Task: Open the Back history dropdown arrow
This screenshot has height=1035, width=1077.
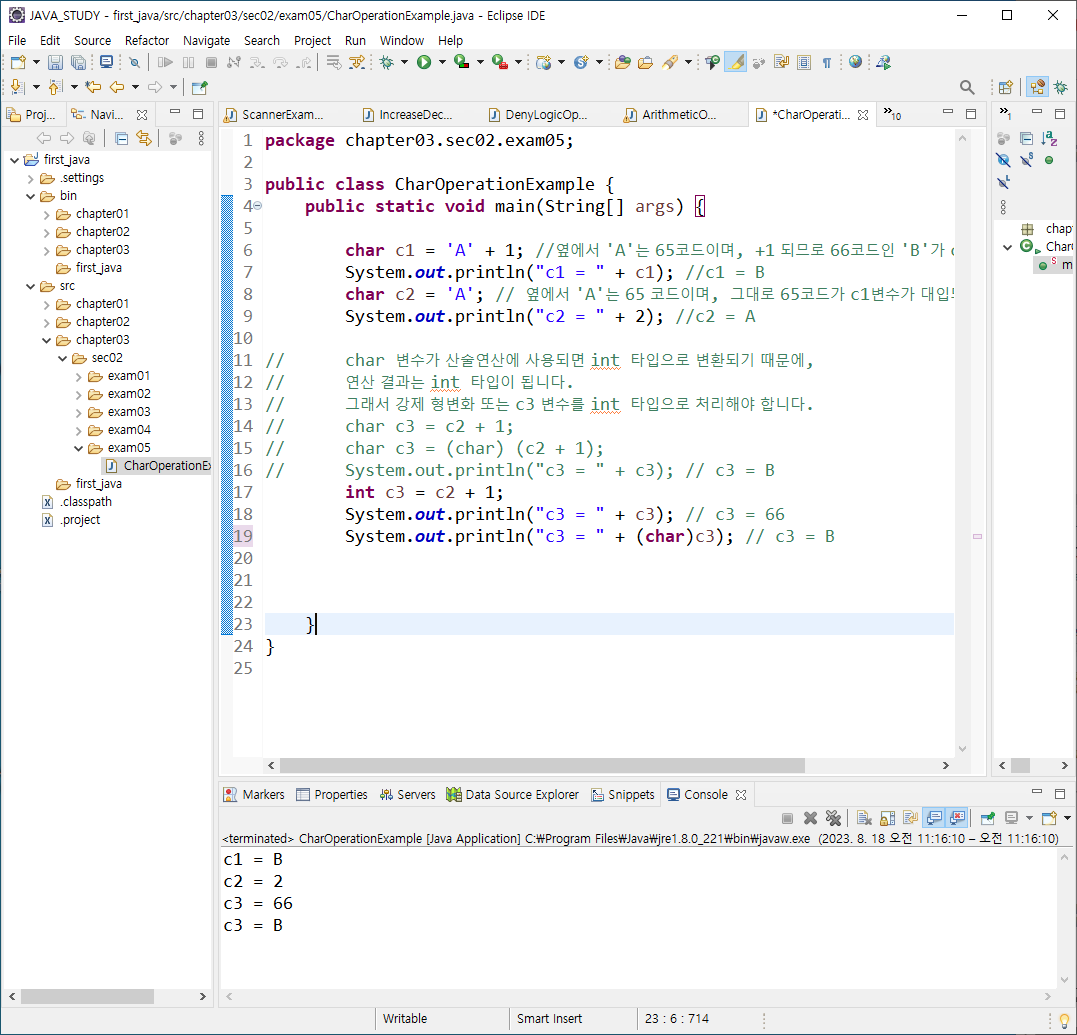Action: click(x=135, y=87)
